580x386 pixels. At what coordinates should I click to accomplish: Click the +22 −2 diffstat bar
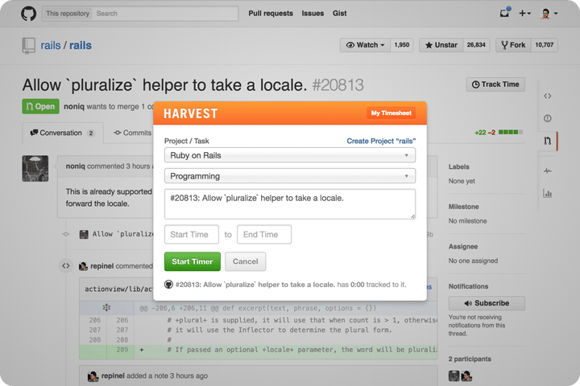tap(499, 132)
